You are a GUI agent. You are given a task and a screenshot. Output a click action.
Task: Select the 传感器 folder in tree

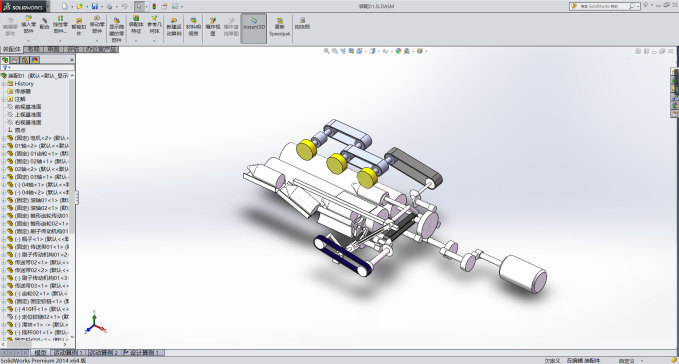point(23,91)
